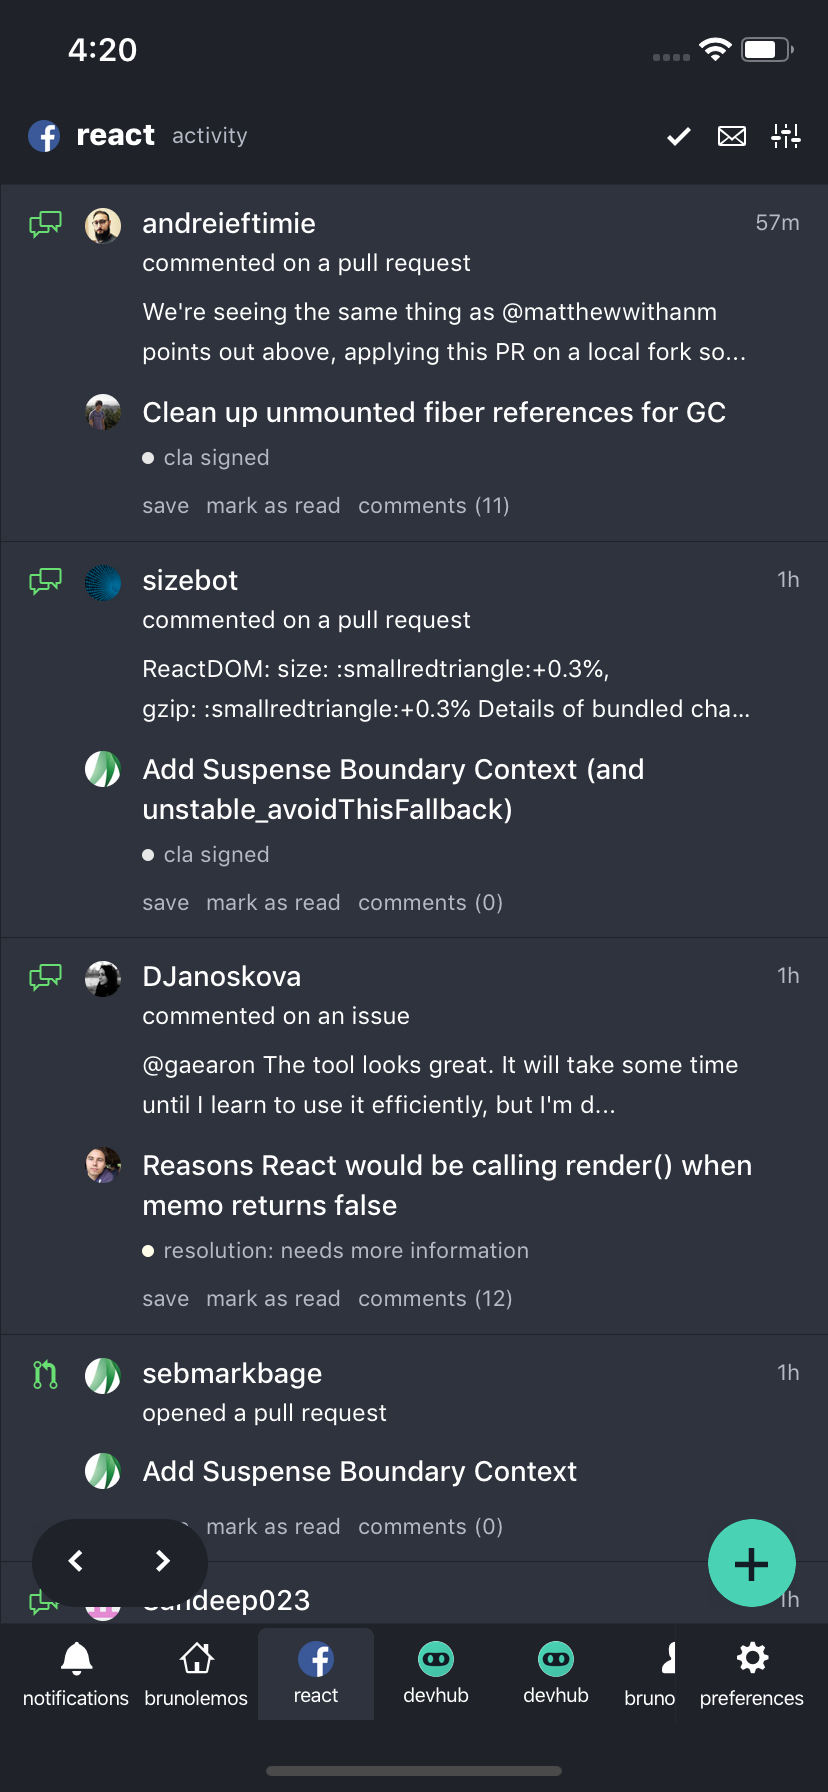Mark all notifications as read with checkmark icon

678,136
